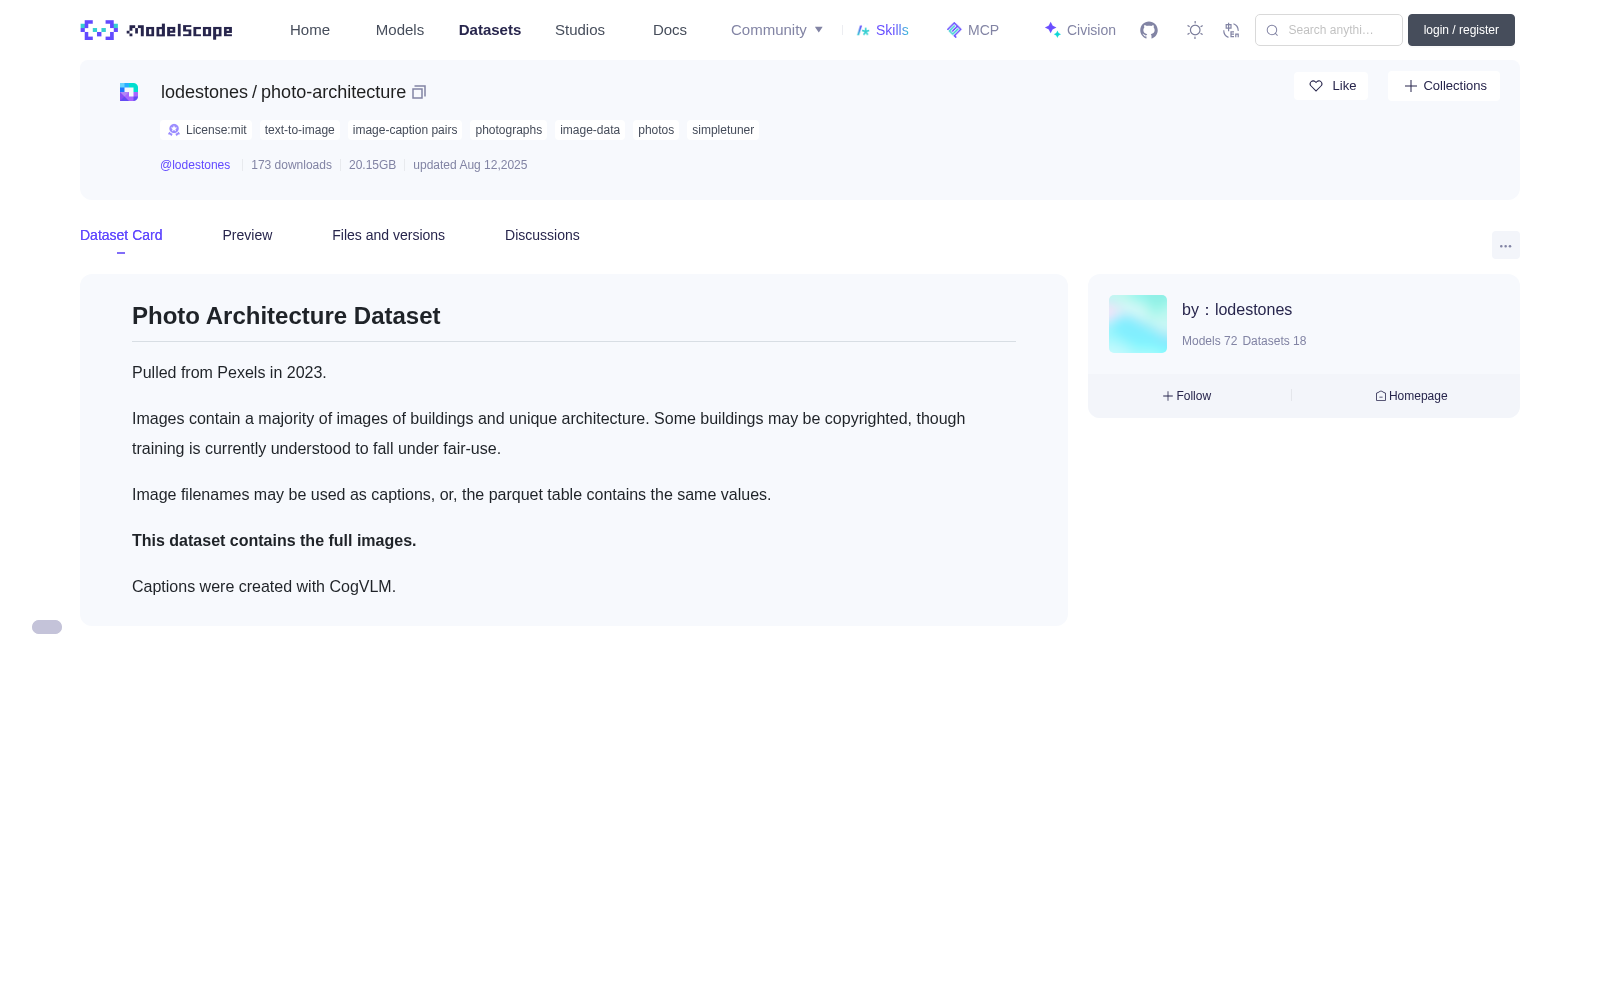Select the Dataset Card tab

tap(121, 235)
